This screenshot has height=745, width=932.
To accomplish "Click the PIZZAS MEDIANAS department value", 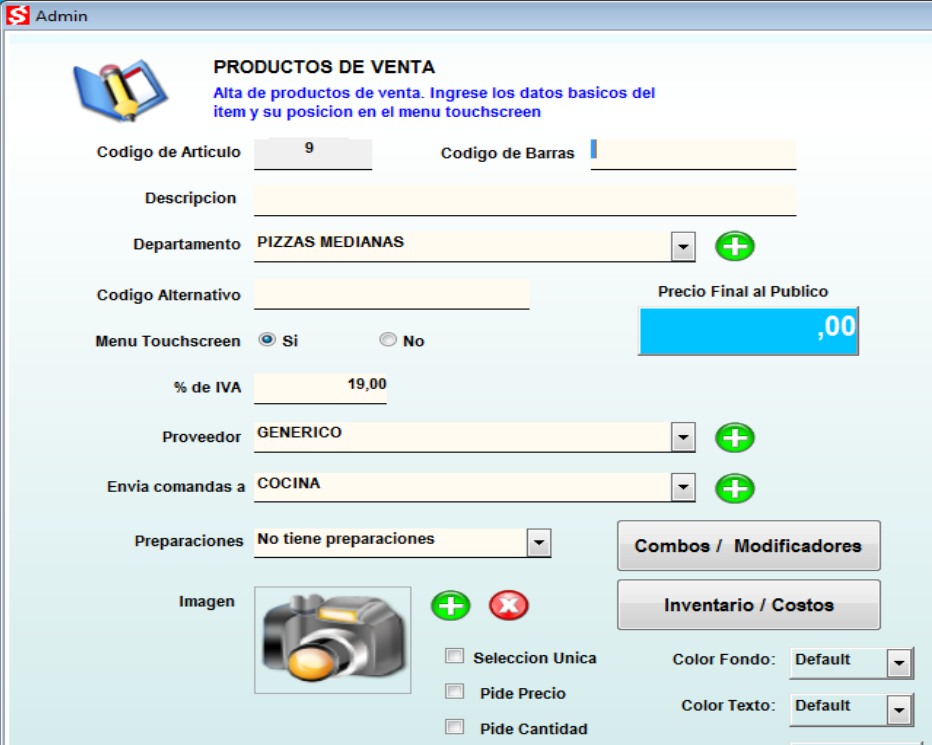I will (330, 242).
